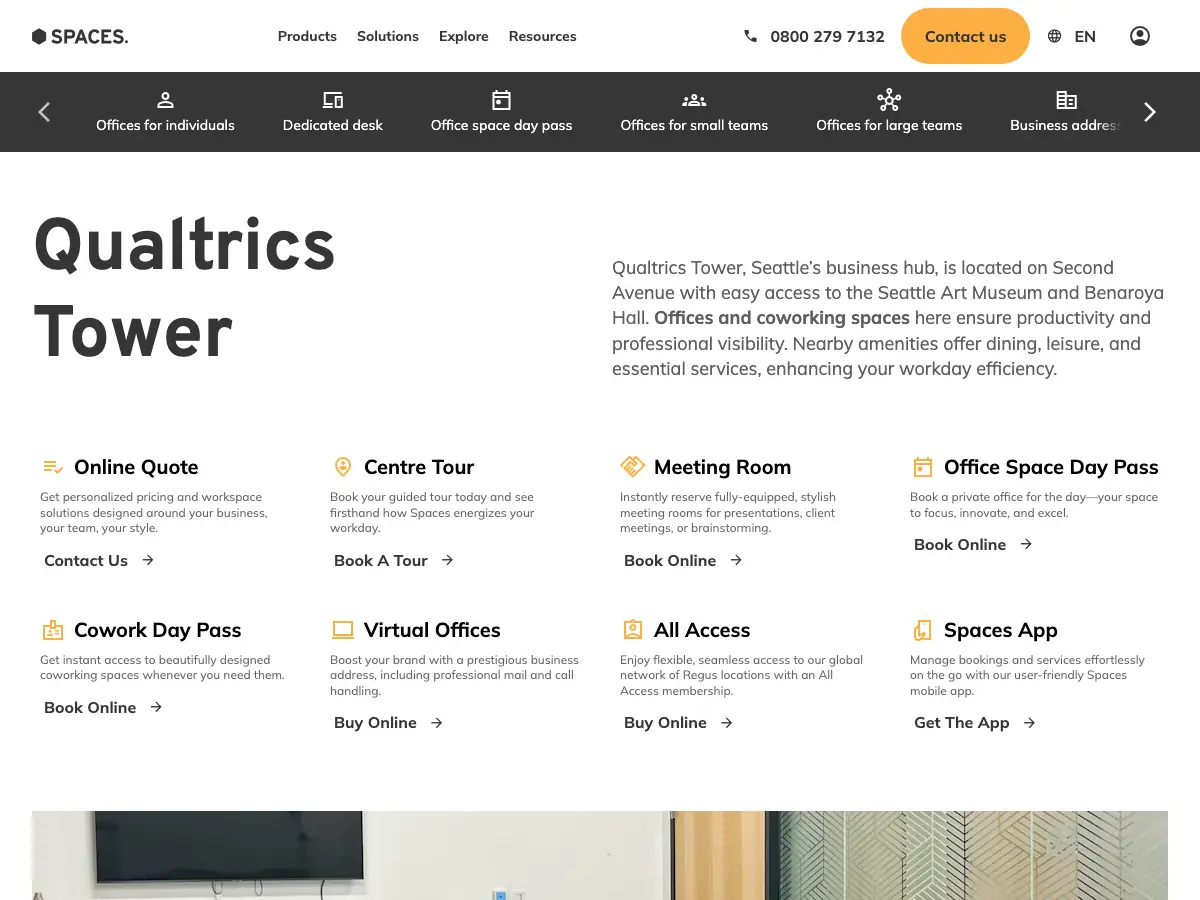Click the Spaces App heading
1200x900 pixels.
click(x=1001, y=630)
